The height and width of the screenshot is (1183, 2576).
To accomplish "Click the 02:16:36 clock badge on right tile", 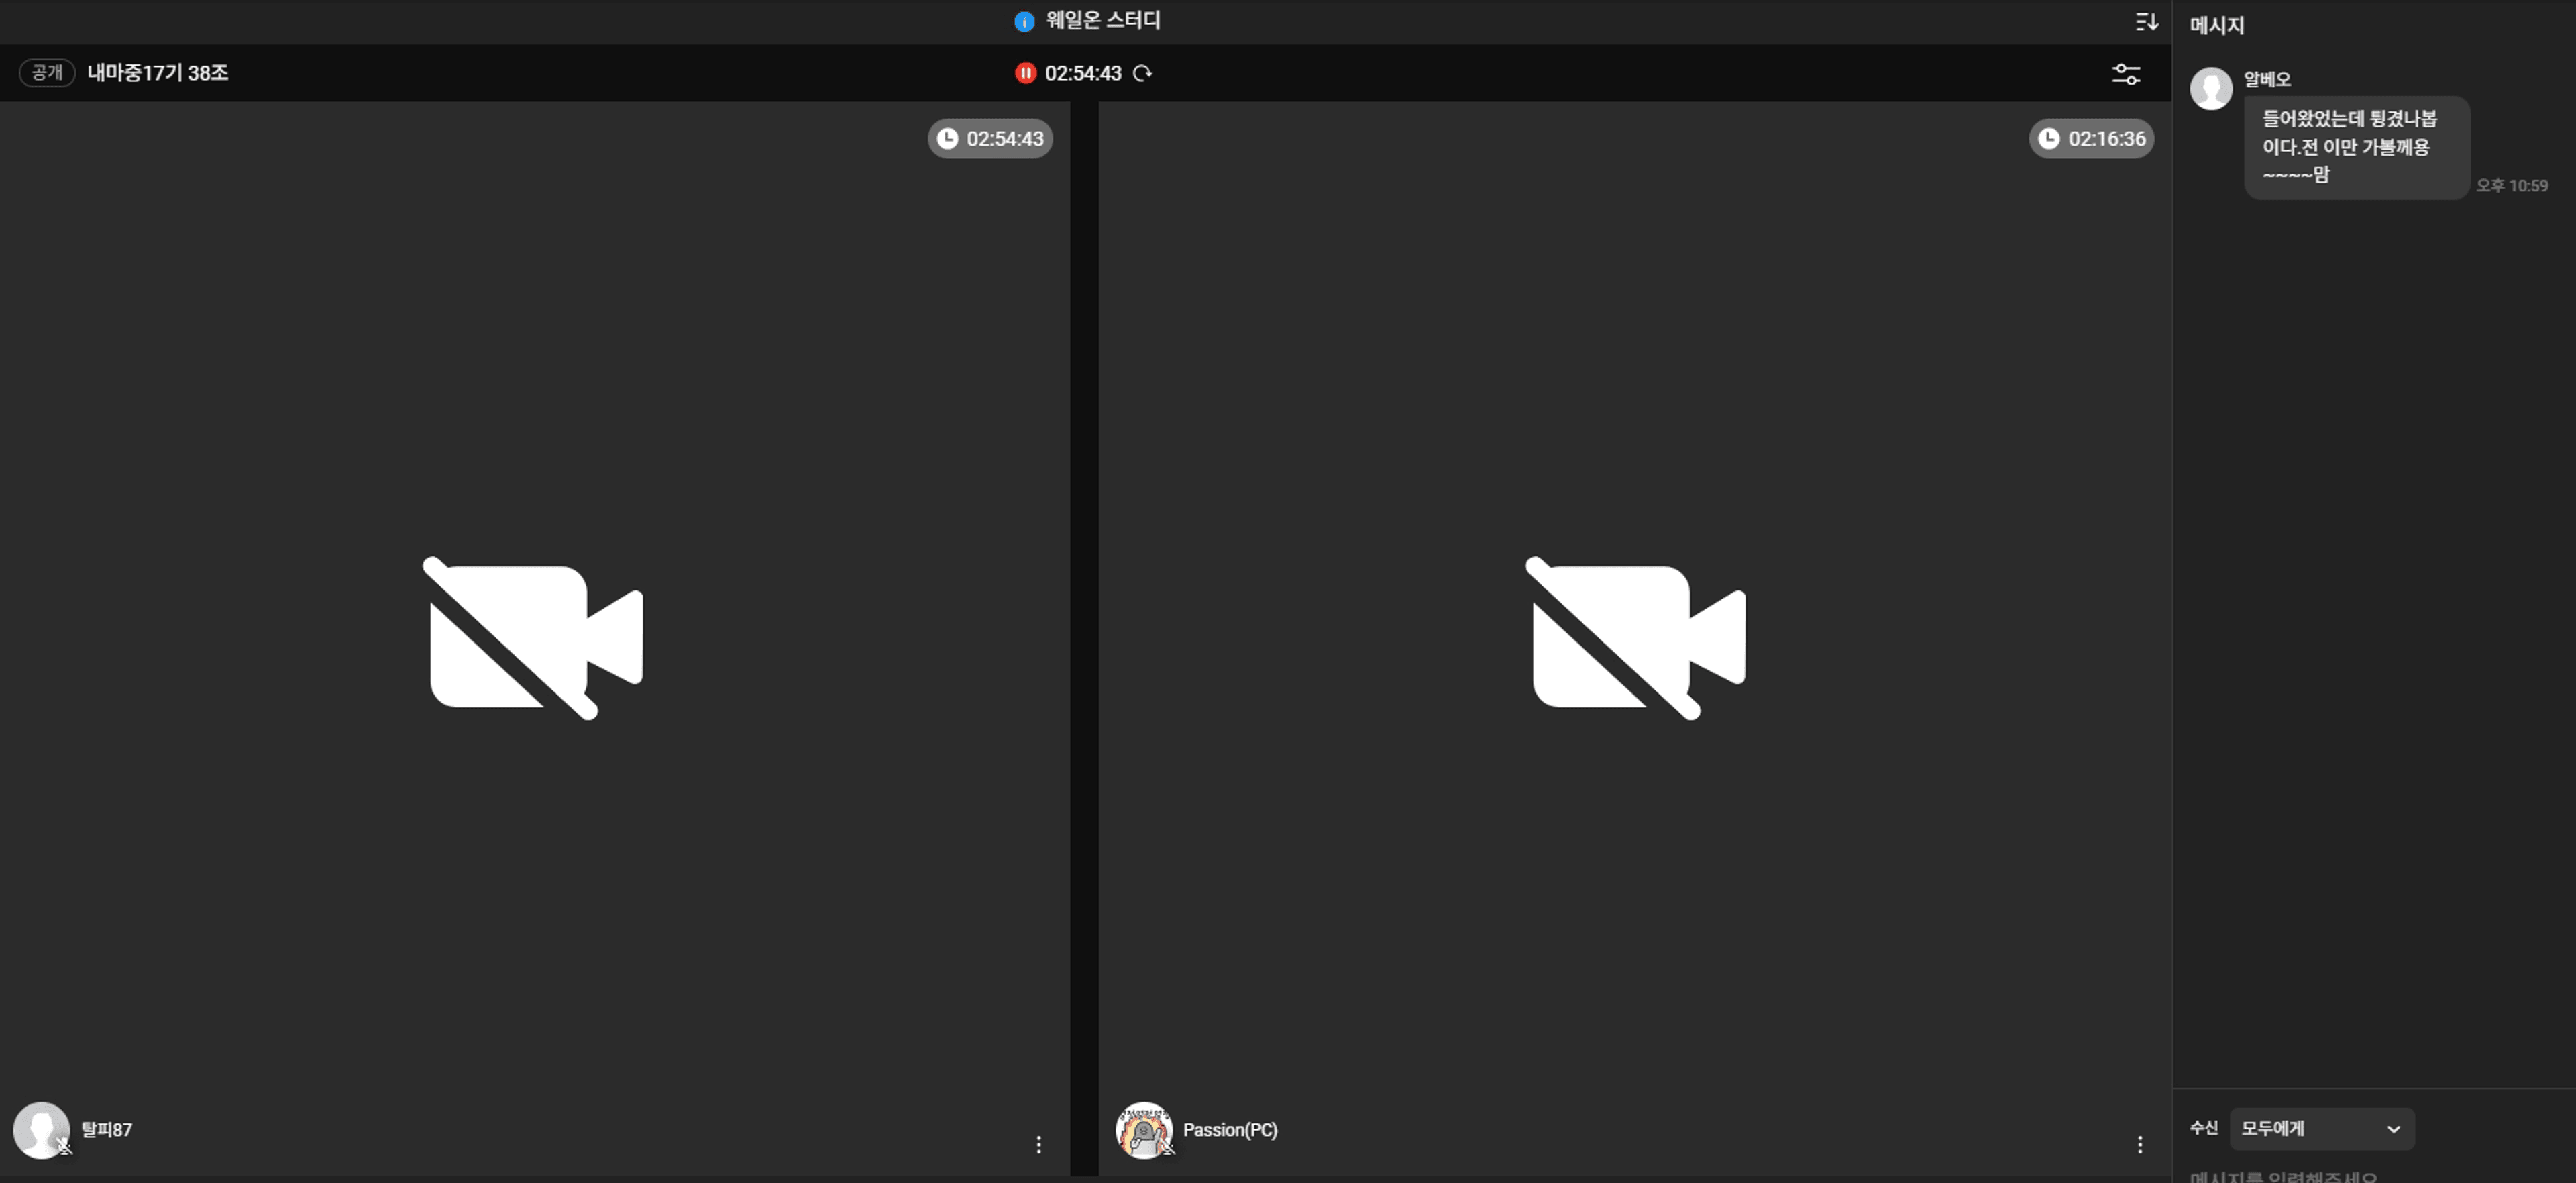I will [x=2091, y=139].
